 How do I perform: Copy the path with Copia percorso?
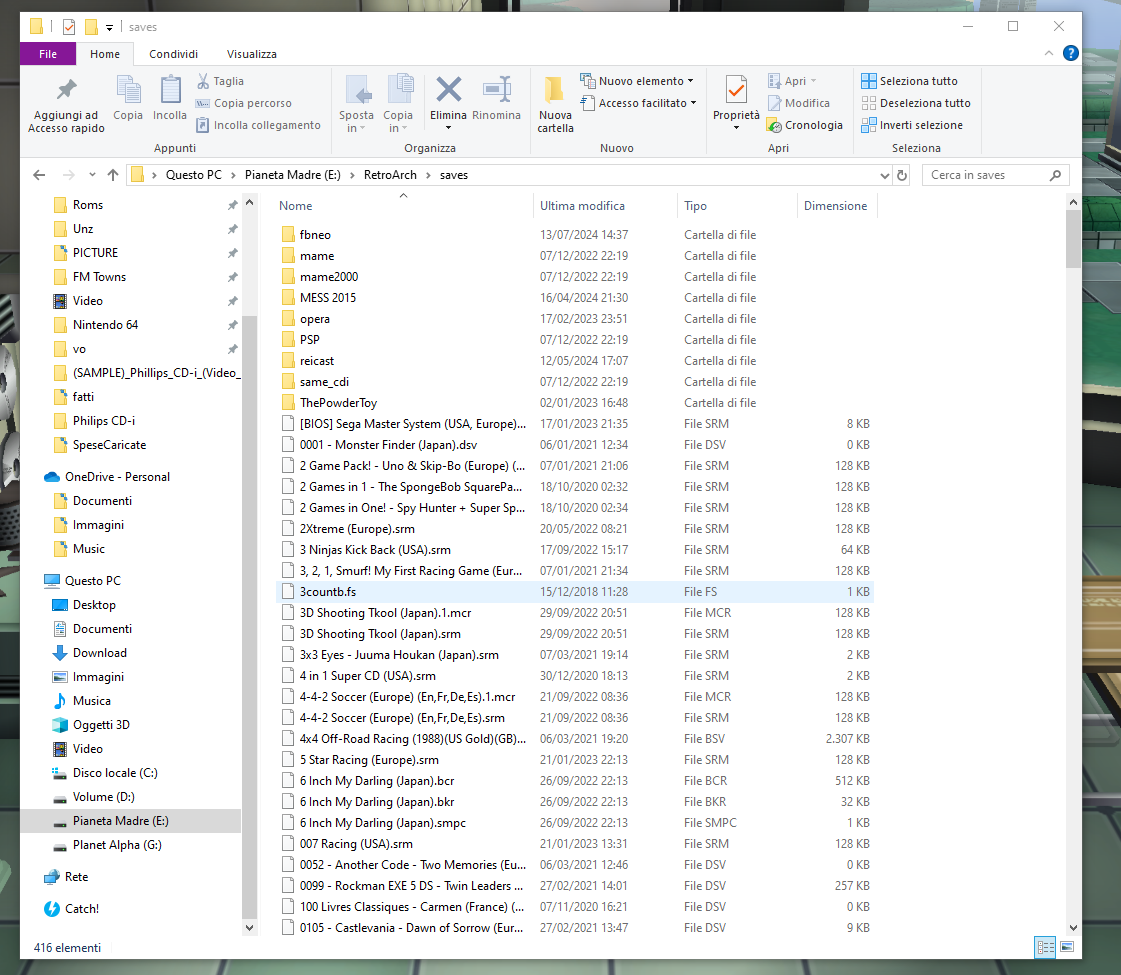click(x=245, y=104)
